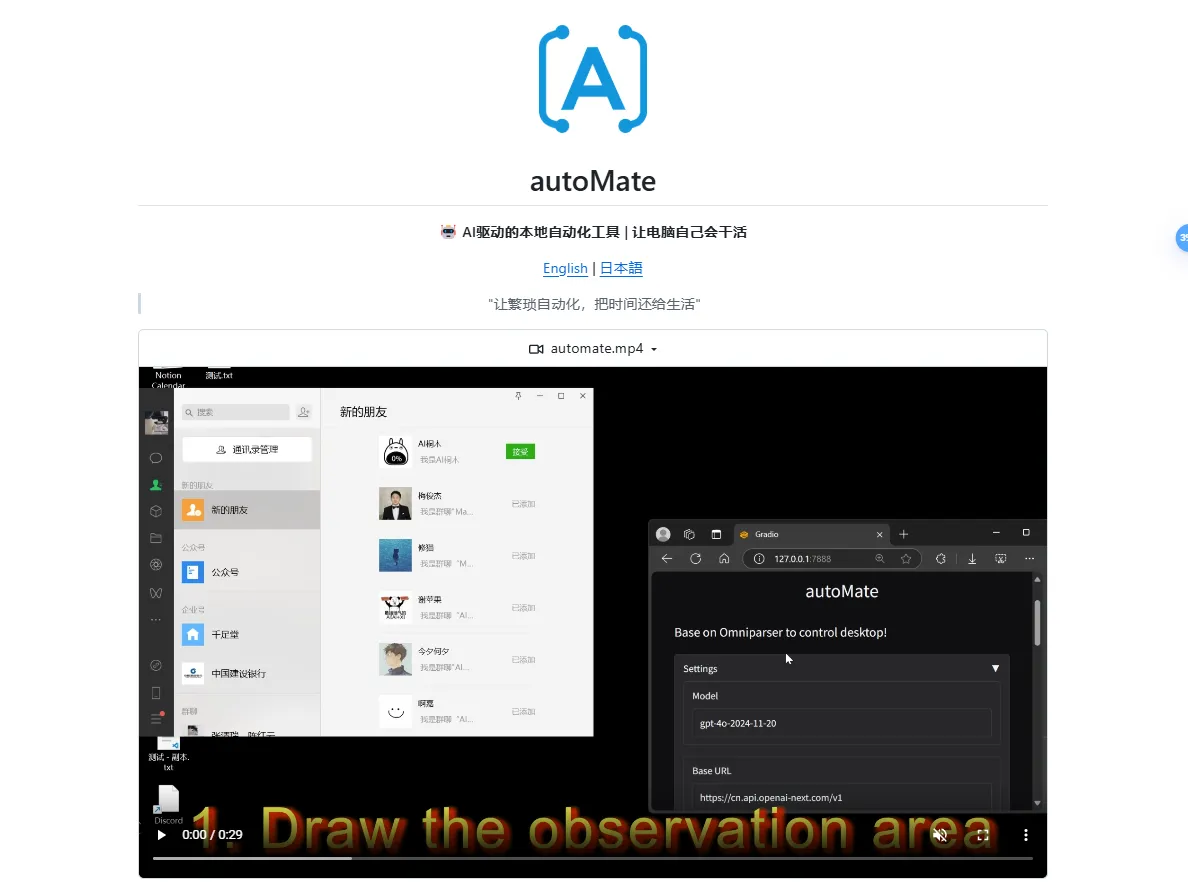The image size is (1188, 882).
Task: Open WeChat hamburger menu with red dot
Action: [157, 718]
